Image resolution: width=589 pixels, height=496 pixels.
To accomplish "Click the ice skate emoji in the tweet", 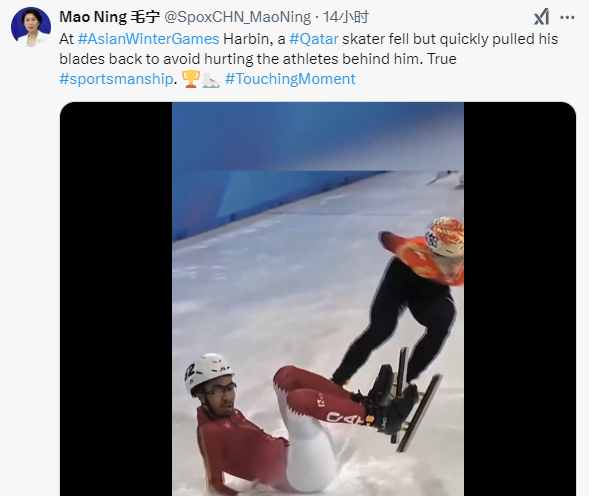I will click(x=211, y=79).
